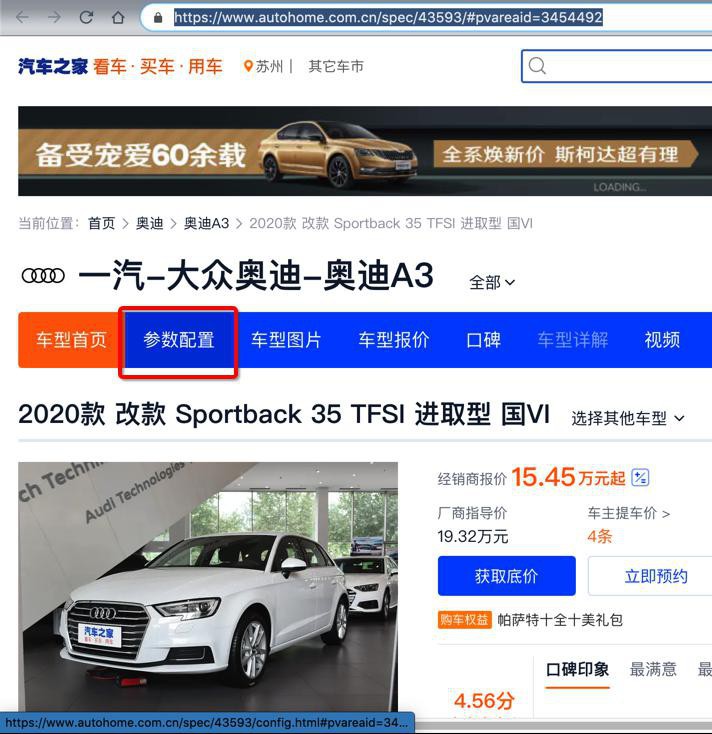The image size is (712, 734).
Task: Open the price calculator icon beside 15.45万元起
Action: coord(640,477)
